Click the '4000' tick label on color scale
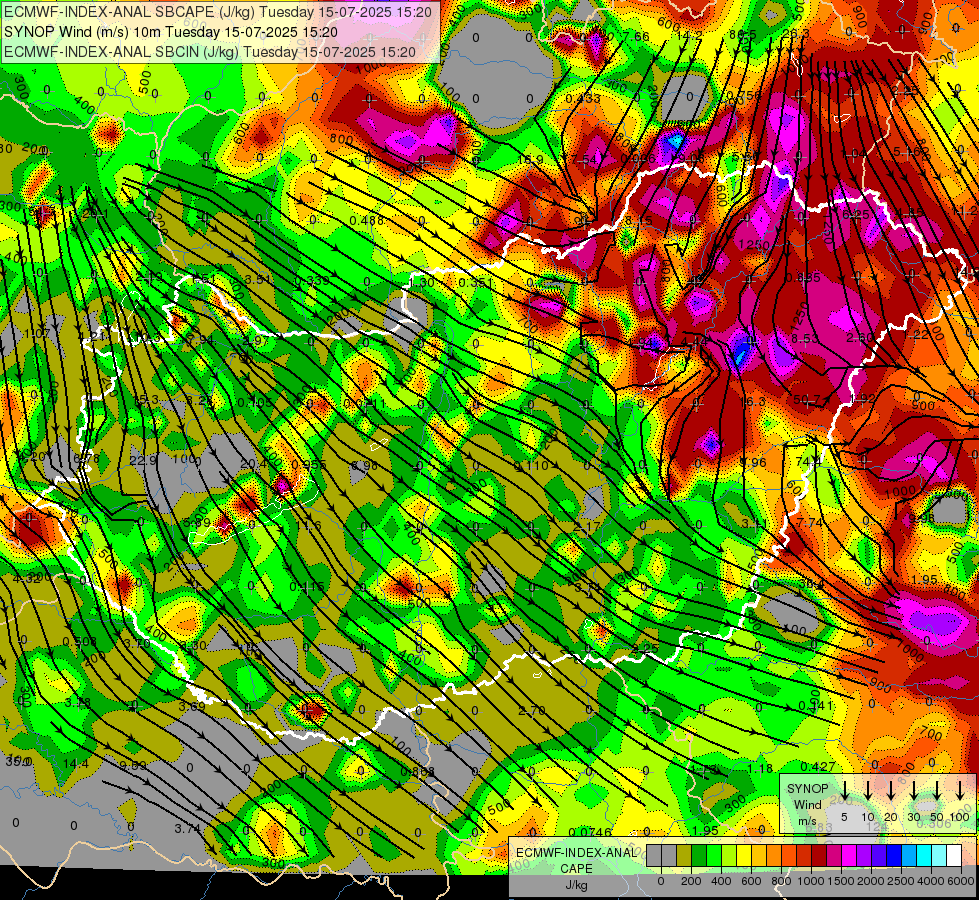This screenshot has width=979, height=900. pos(931,881)
